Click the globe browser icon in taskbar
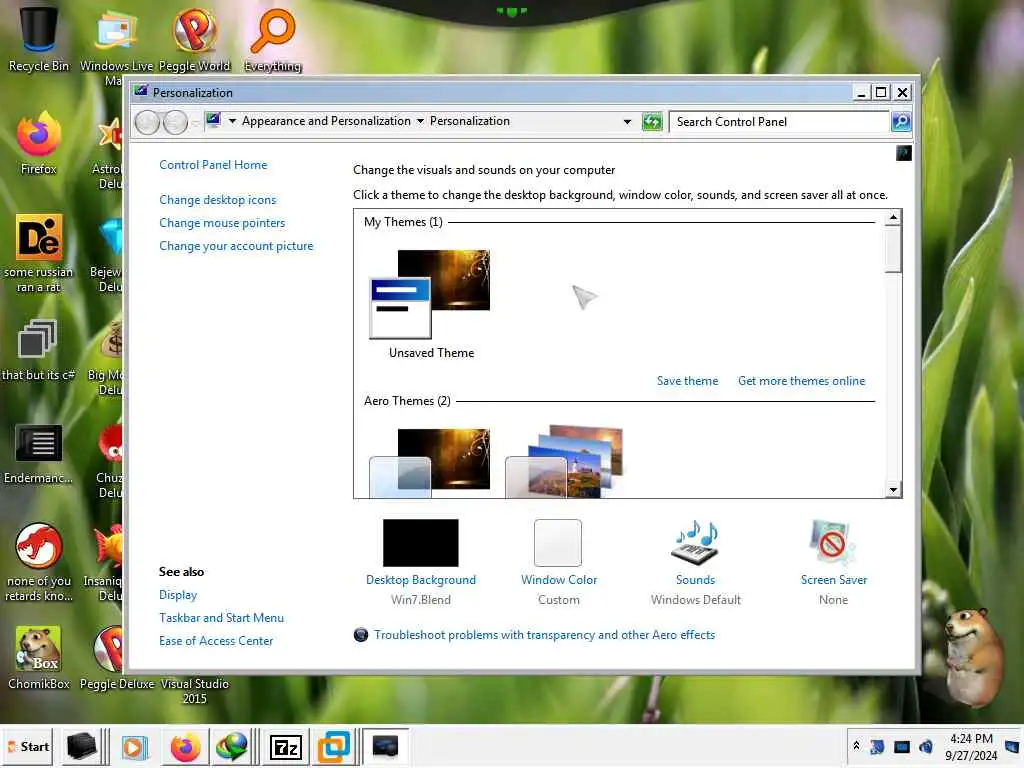The image size is (1024, 768). (232, 746)
